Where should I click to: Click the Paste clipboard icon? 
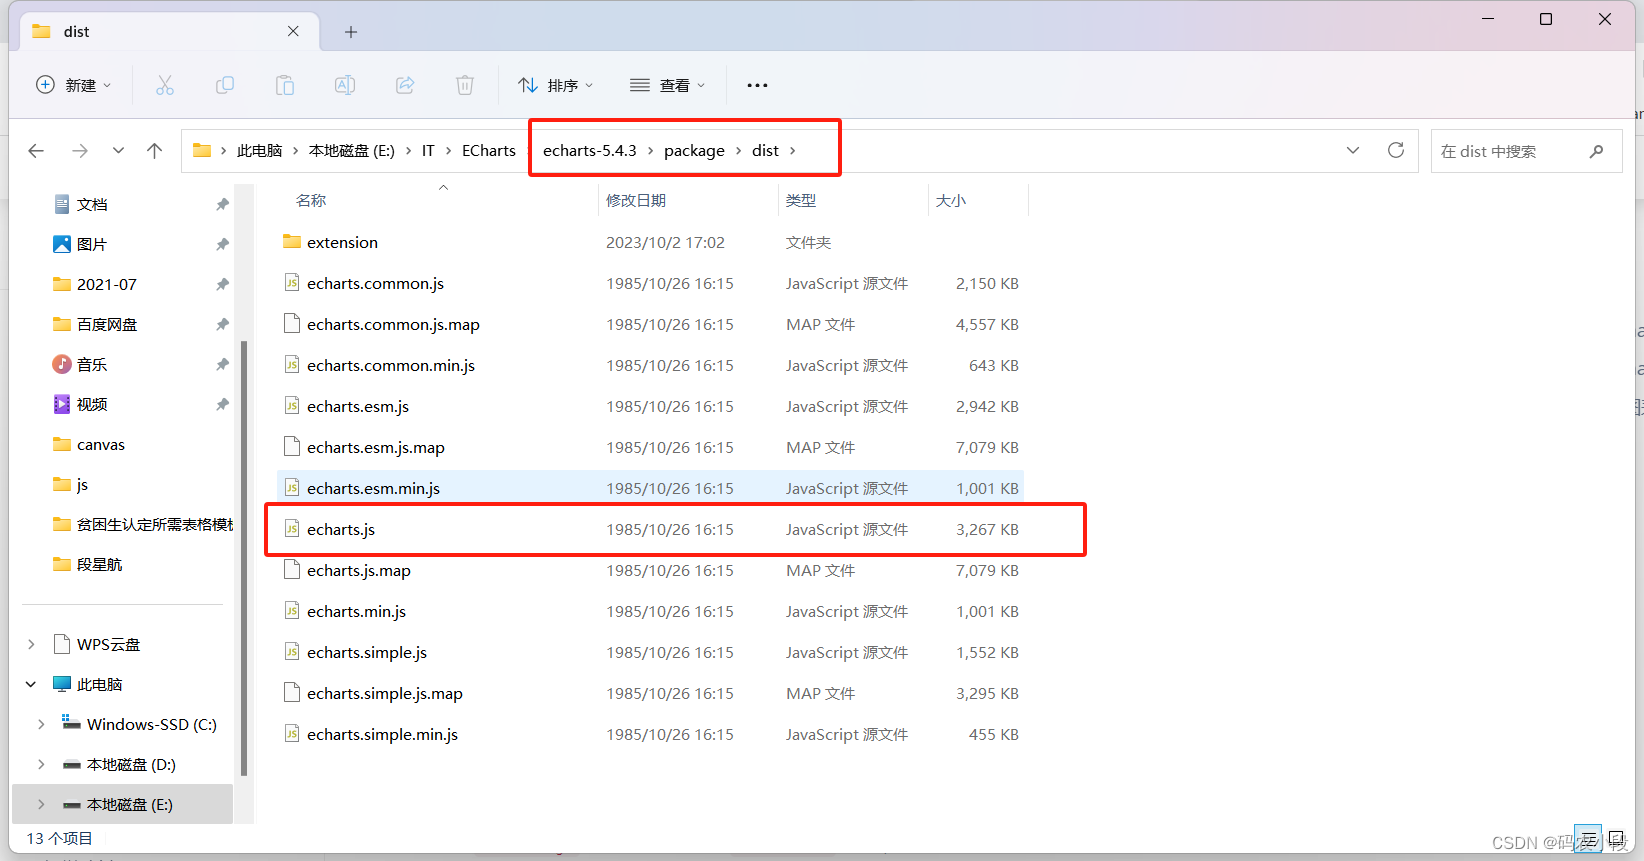click(285, 85)
